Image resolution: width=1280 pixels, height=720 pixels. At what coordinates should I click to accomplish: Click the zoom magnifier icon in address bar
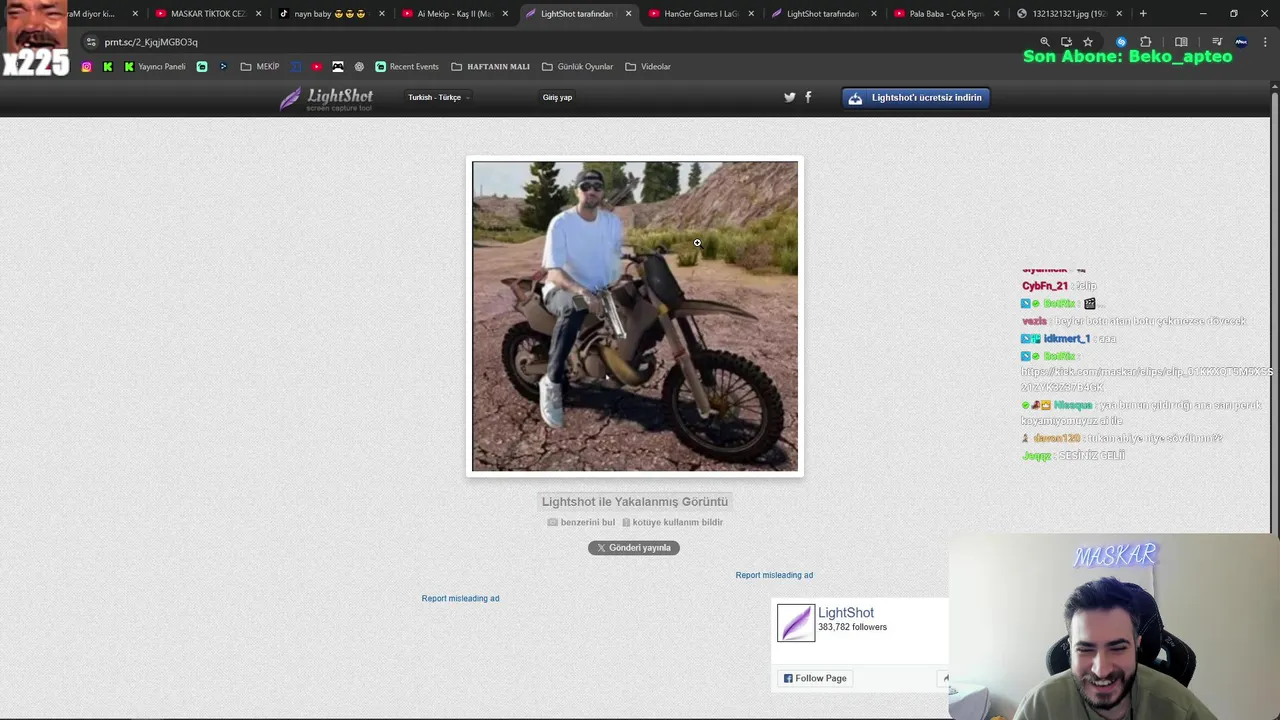click(1045, 42)
